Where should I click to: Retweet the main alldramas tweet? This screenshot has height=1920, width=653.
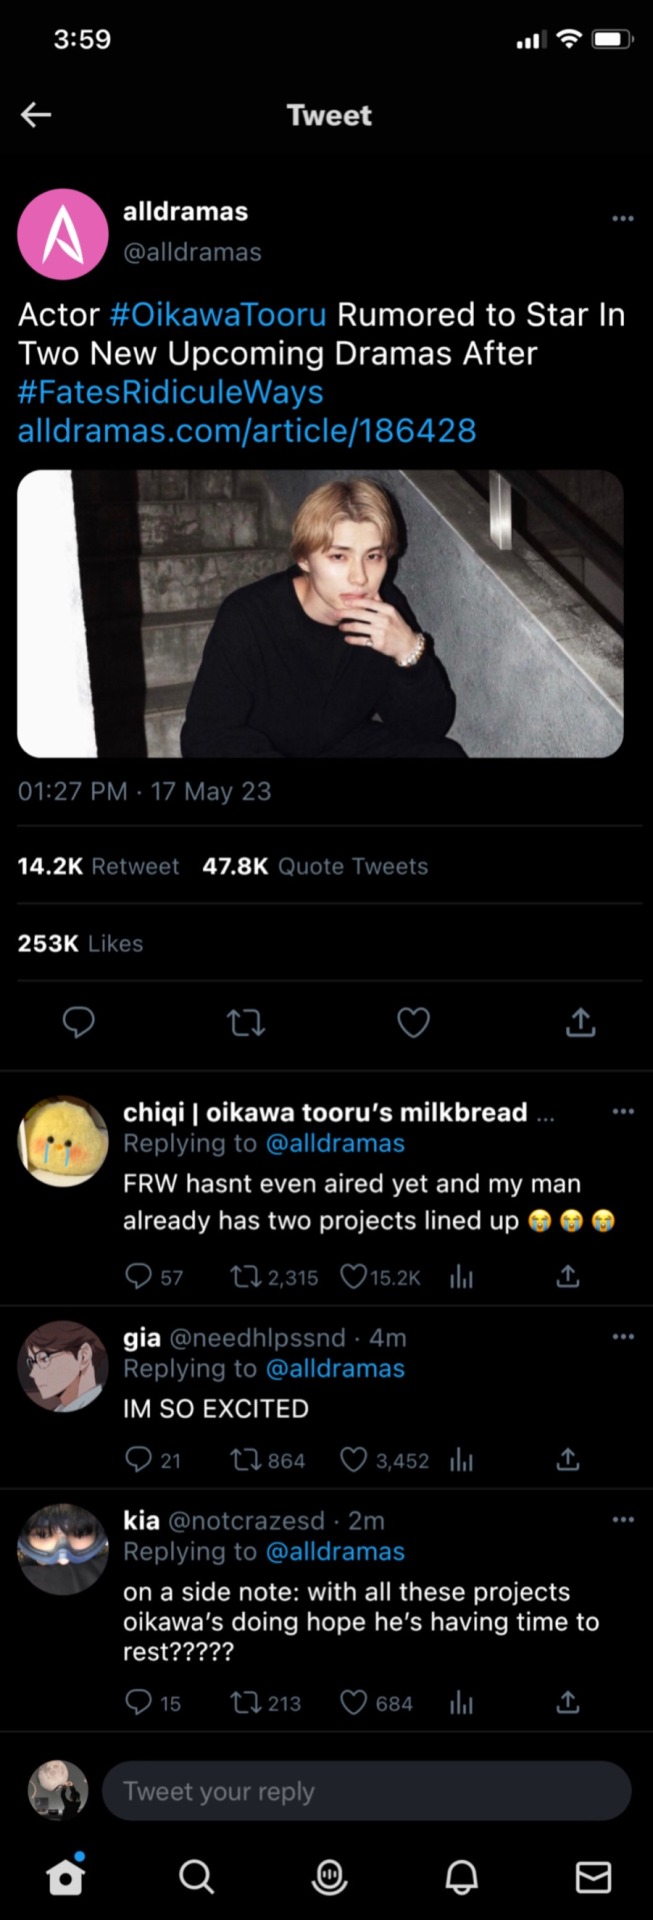[x=246, y=1022]
